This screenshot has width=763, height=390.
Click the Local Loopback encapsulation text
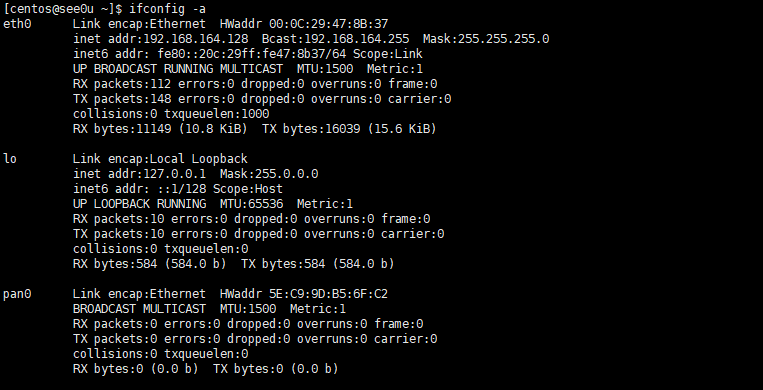(x=199, y=159)
